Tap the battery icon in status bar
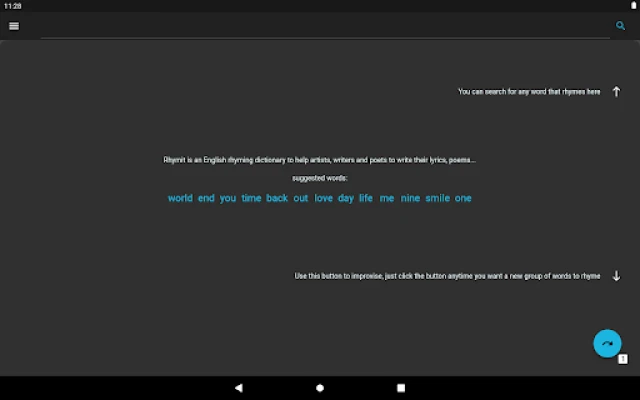Screen dimensions: 640x400 pyautogui.click(x=633, y=6)
